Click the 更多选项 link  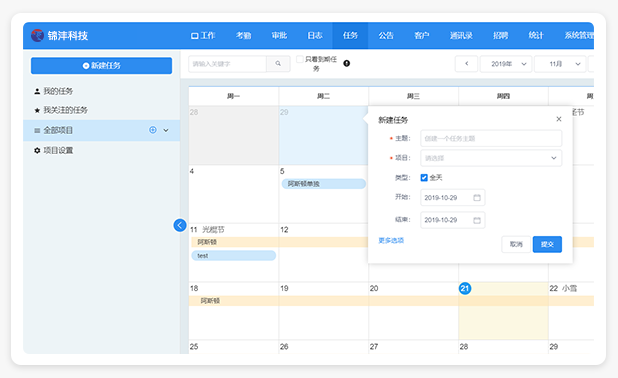(391, 240)
